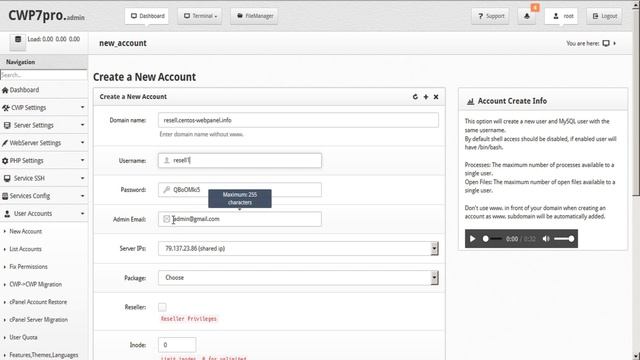Play the Account Create Info audio
The image size is (640, 360).
pyautogui.click(x=472, y=239)
